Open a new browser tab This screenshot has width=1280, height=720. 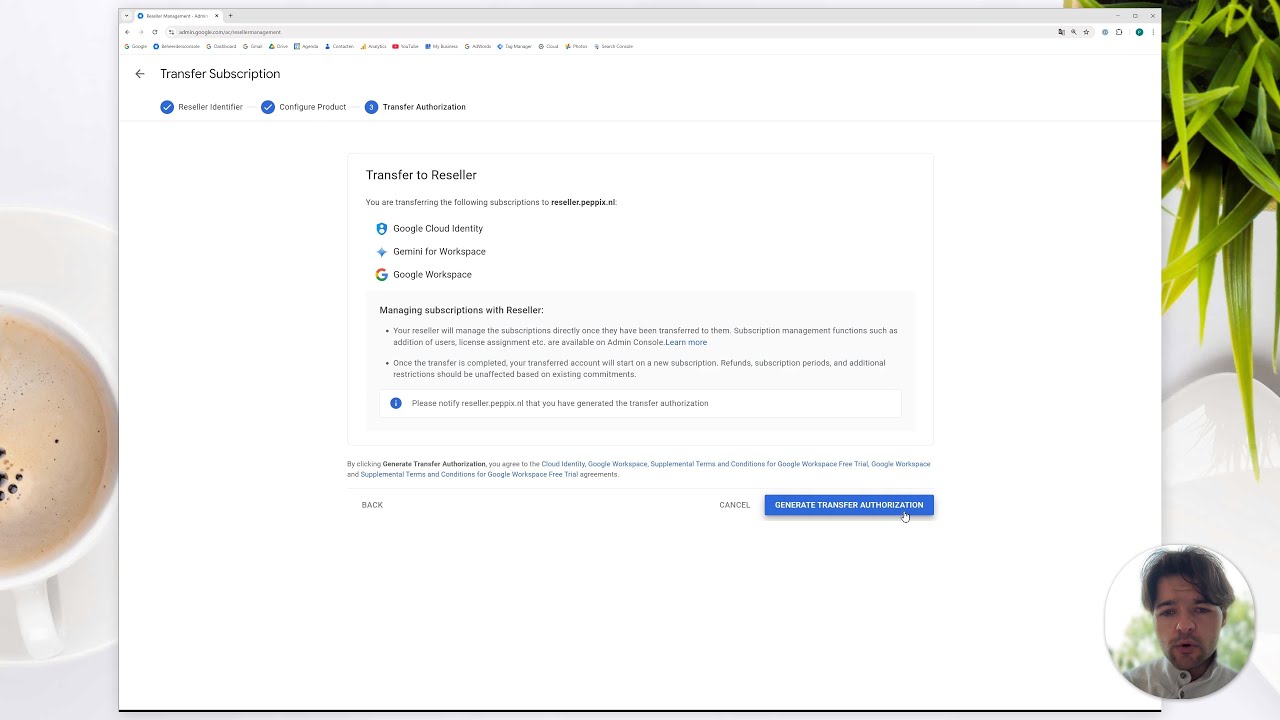(x=230, y=16)
